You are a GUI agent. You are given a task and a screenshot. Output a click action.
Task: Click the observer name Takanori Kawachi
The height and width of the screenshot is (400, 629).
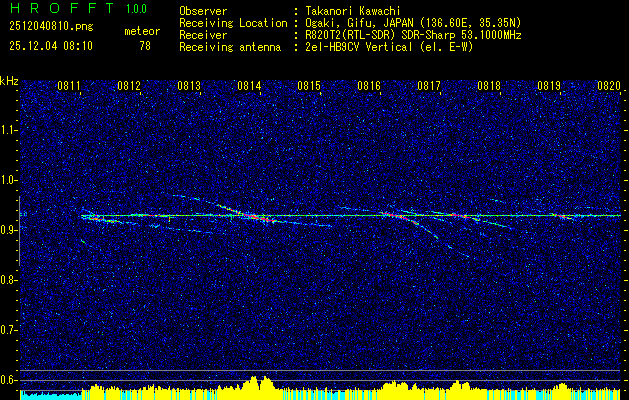click(353, 11)
